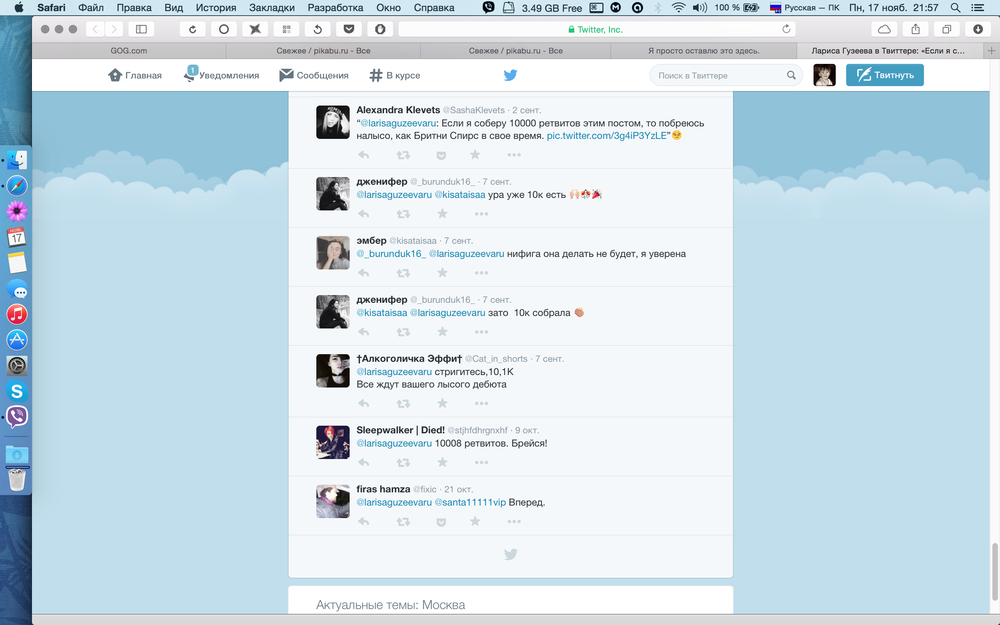
Task: Open profile avatar menu beside search box
Action: pyautogui.click(x=824, y=75)
